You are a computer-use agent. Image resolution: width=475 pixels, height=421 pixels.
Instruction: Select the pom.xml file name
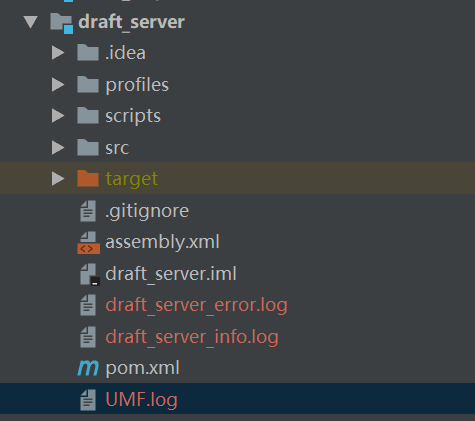click(x=142, y=369)
